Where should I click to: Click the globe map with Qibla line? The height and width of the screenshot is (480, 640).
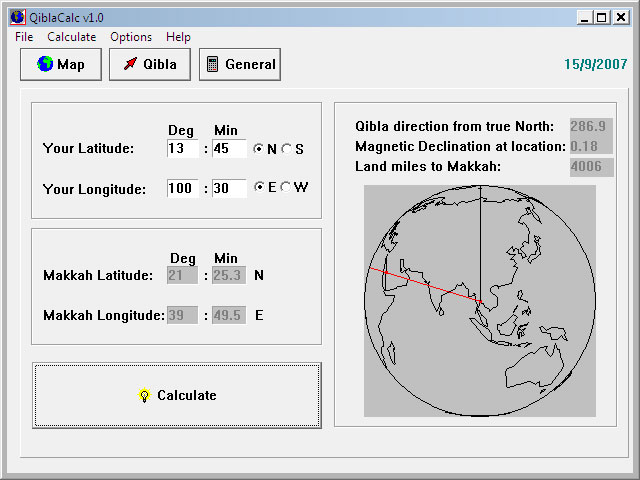coord(480,301)
